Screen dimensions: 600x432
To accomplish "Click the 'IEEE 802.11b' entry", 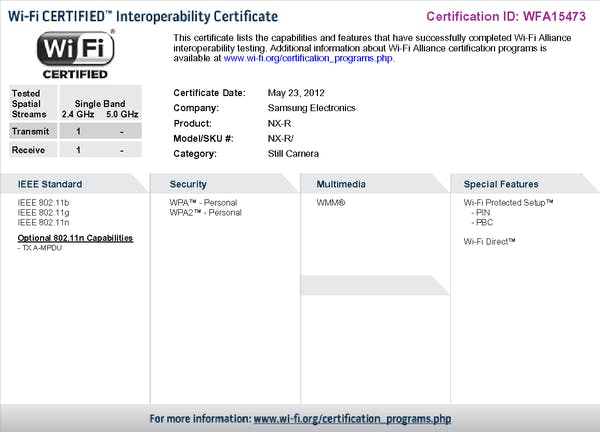I will pos(43,203).
